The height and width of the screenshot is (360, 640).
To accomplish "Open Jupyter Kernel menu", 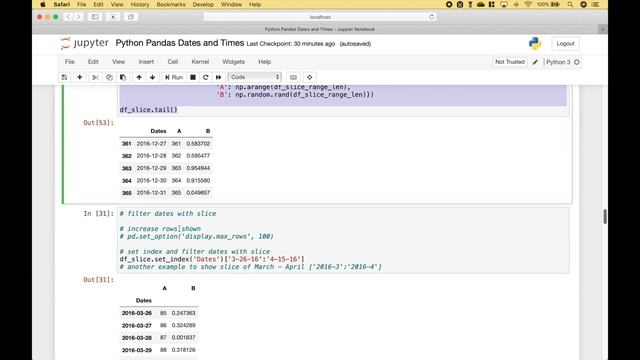I will (x=200, y=62).
